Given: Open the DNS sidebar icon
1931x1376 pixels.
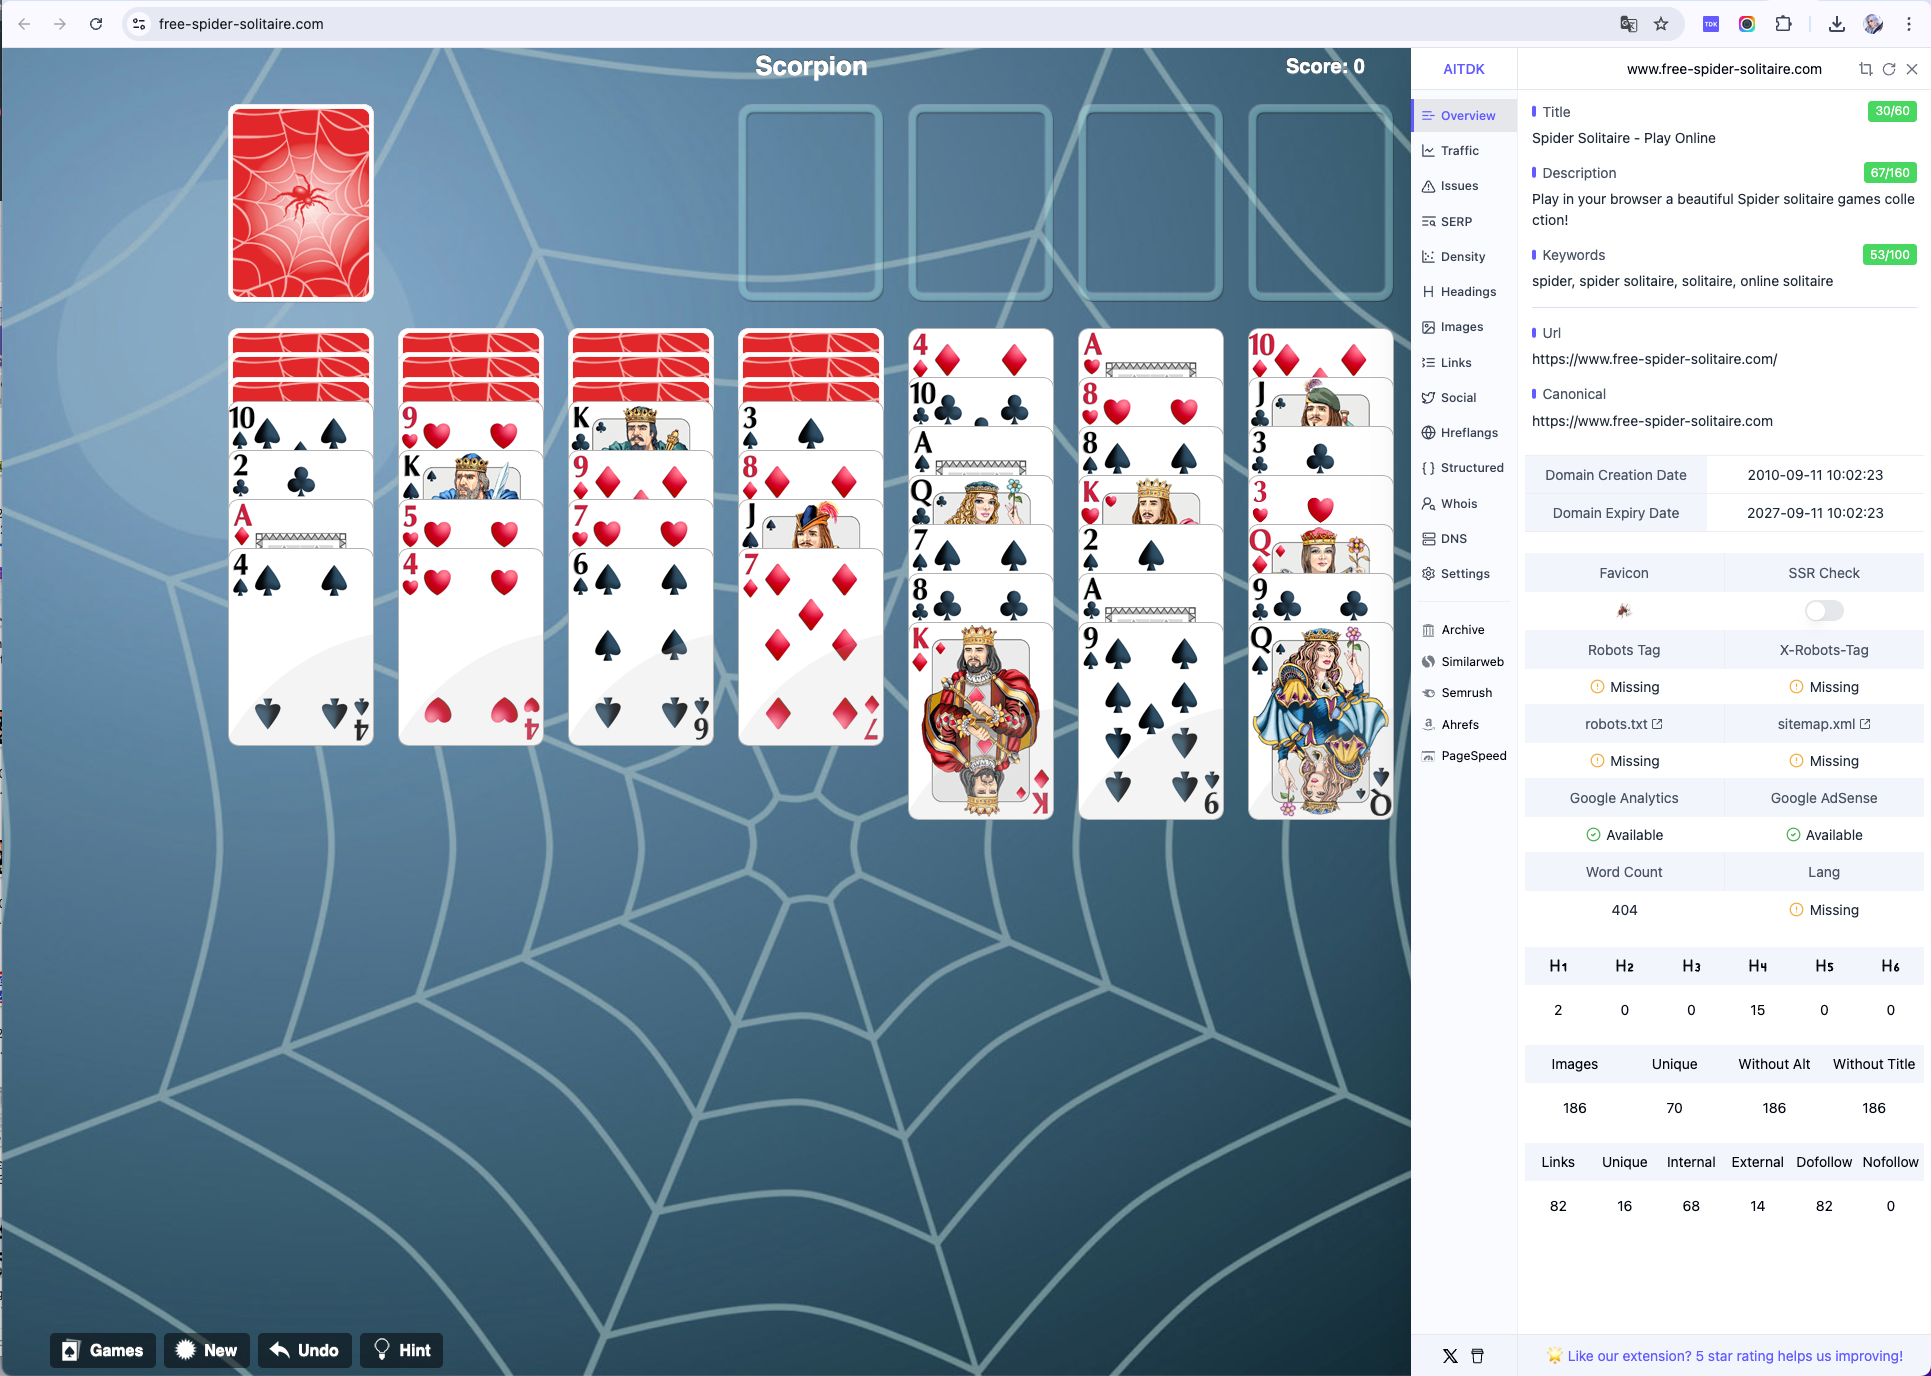Looking at the screenshot, I should [1429, 539].
